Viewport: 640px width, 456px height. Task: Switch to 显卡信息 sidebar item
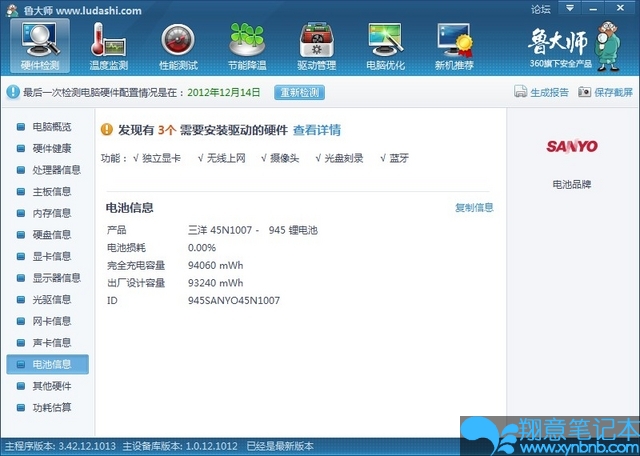[51, 256]
